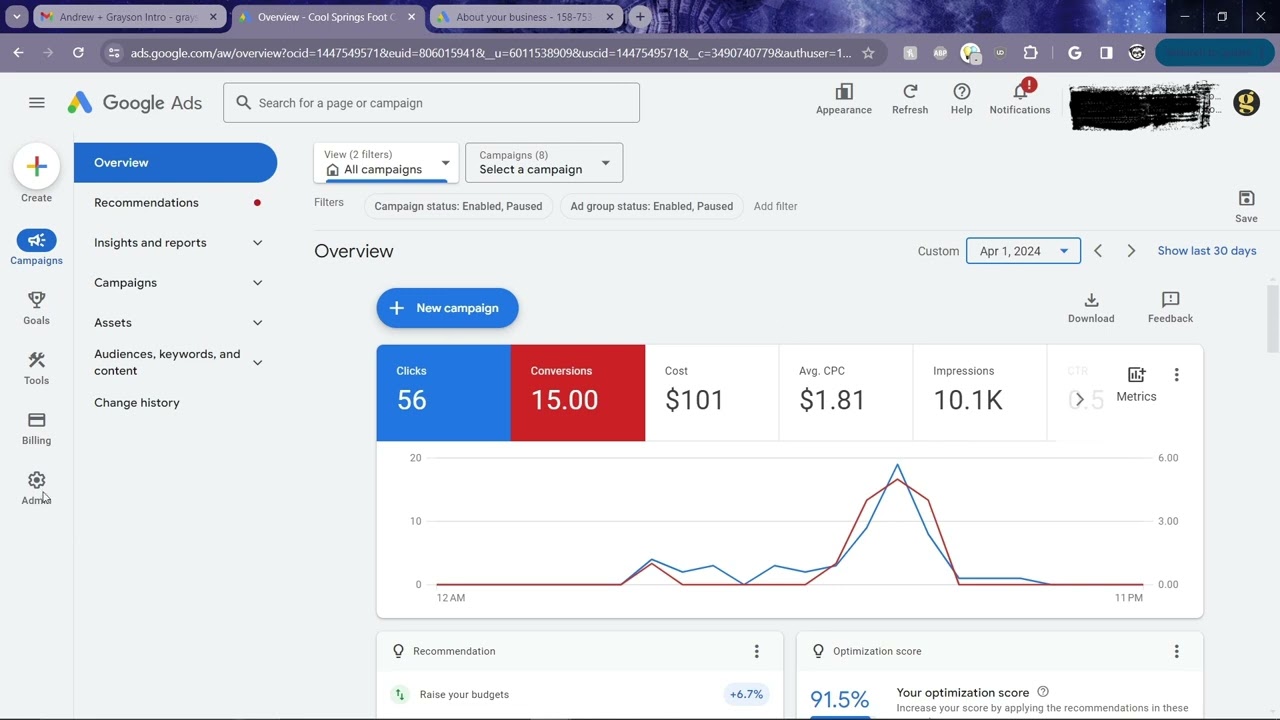Open Optimization score card three-dot menu
This screenshot has height=720, width=1280.
click(x=1176, y=651)
